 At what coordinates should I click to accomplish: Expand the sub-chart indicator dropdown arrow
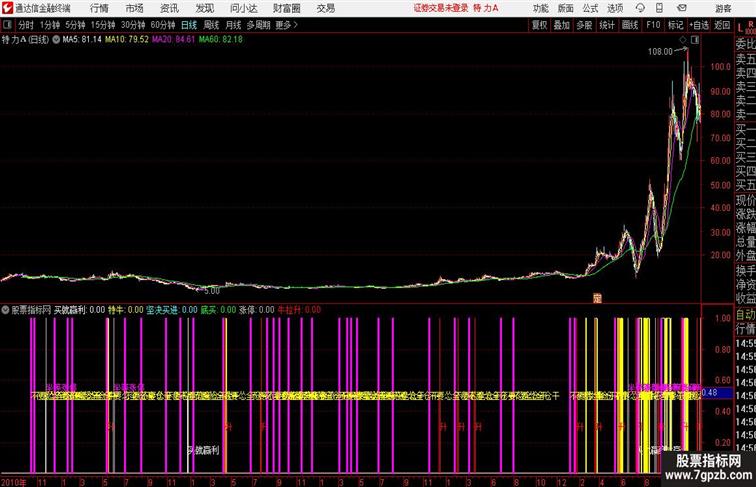point(5,310)
